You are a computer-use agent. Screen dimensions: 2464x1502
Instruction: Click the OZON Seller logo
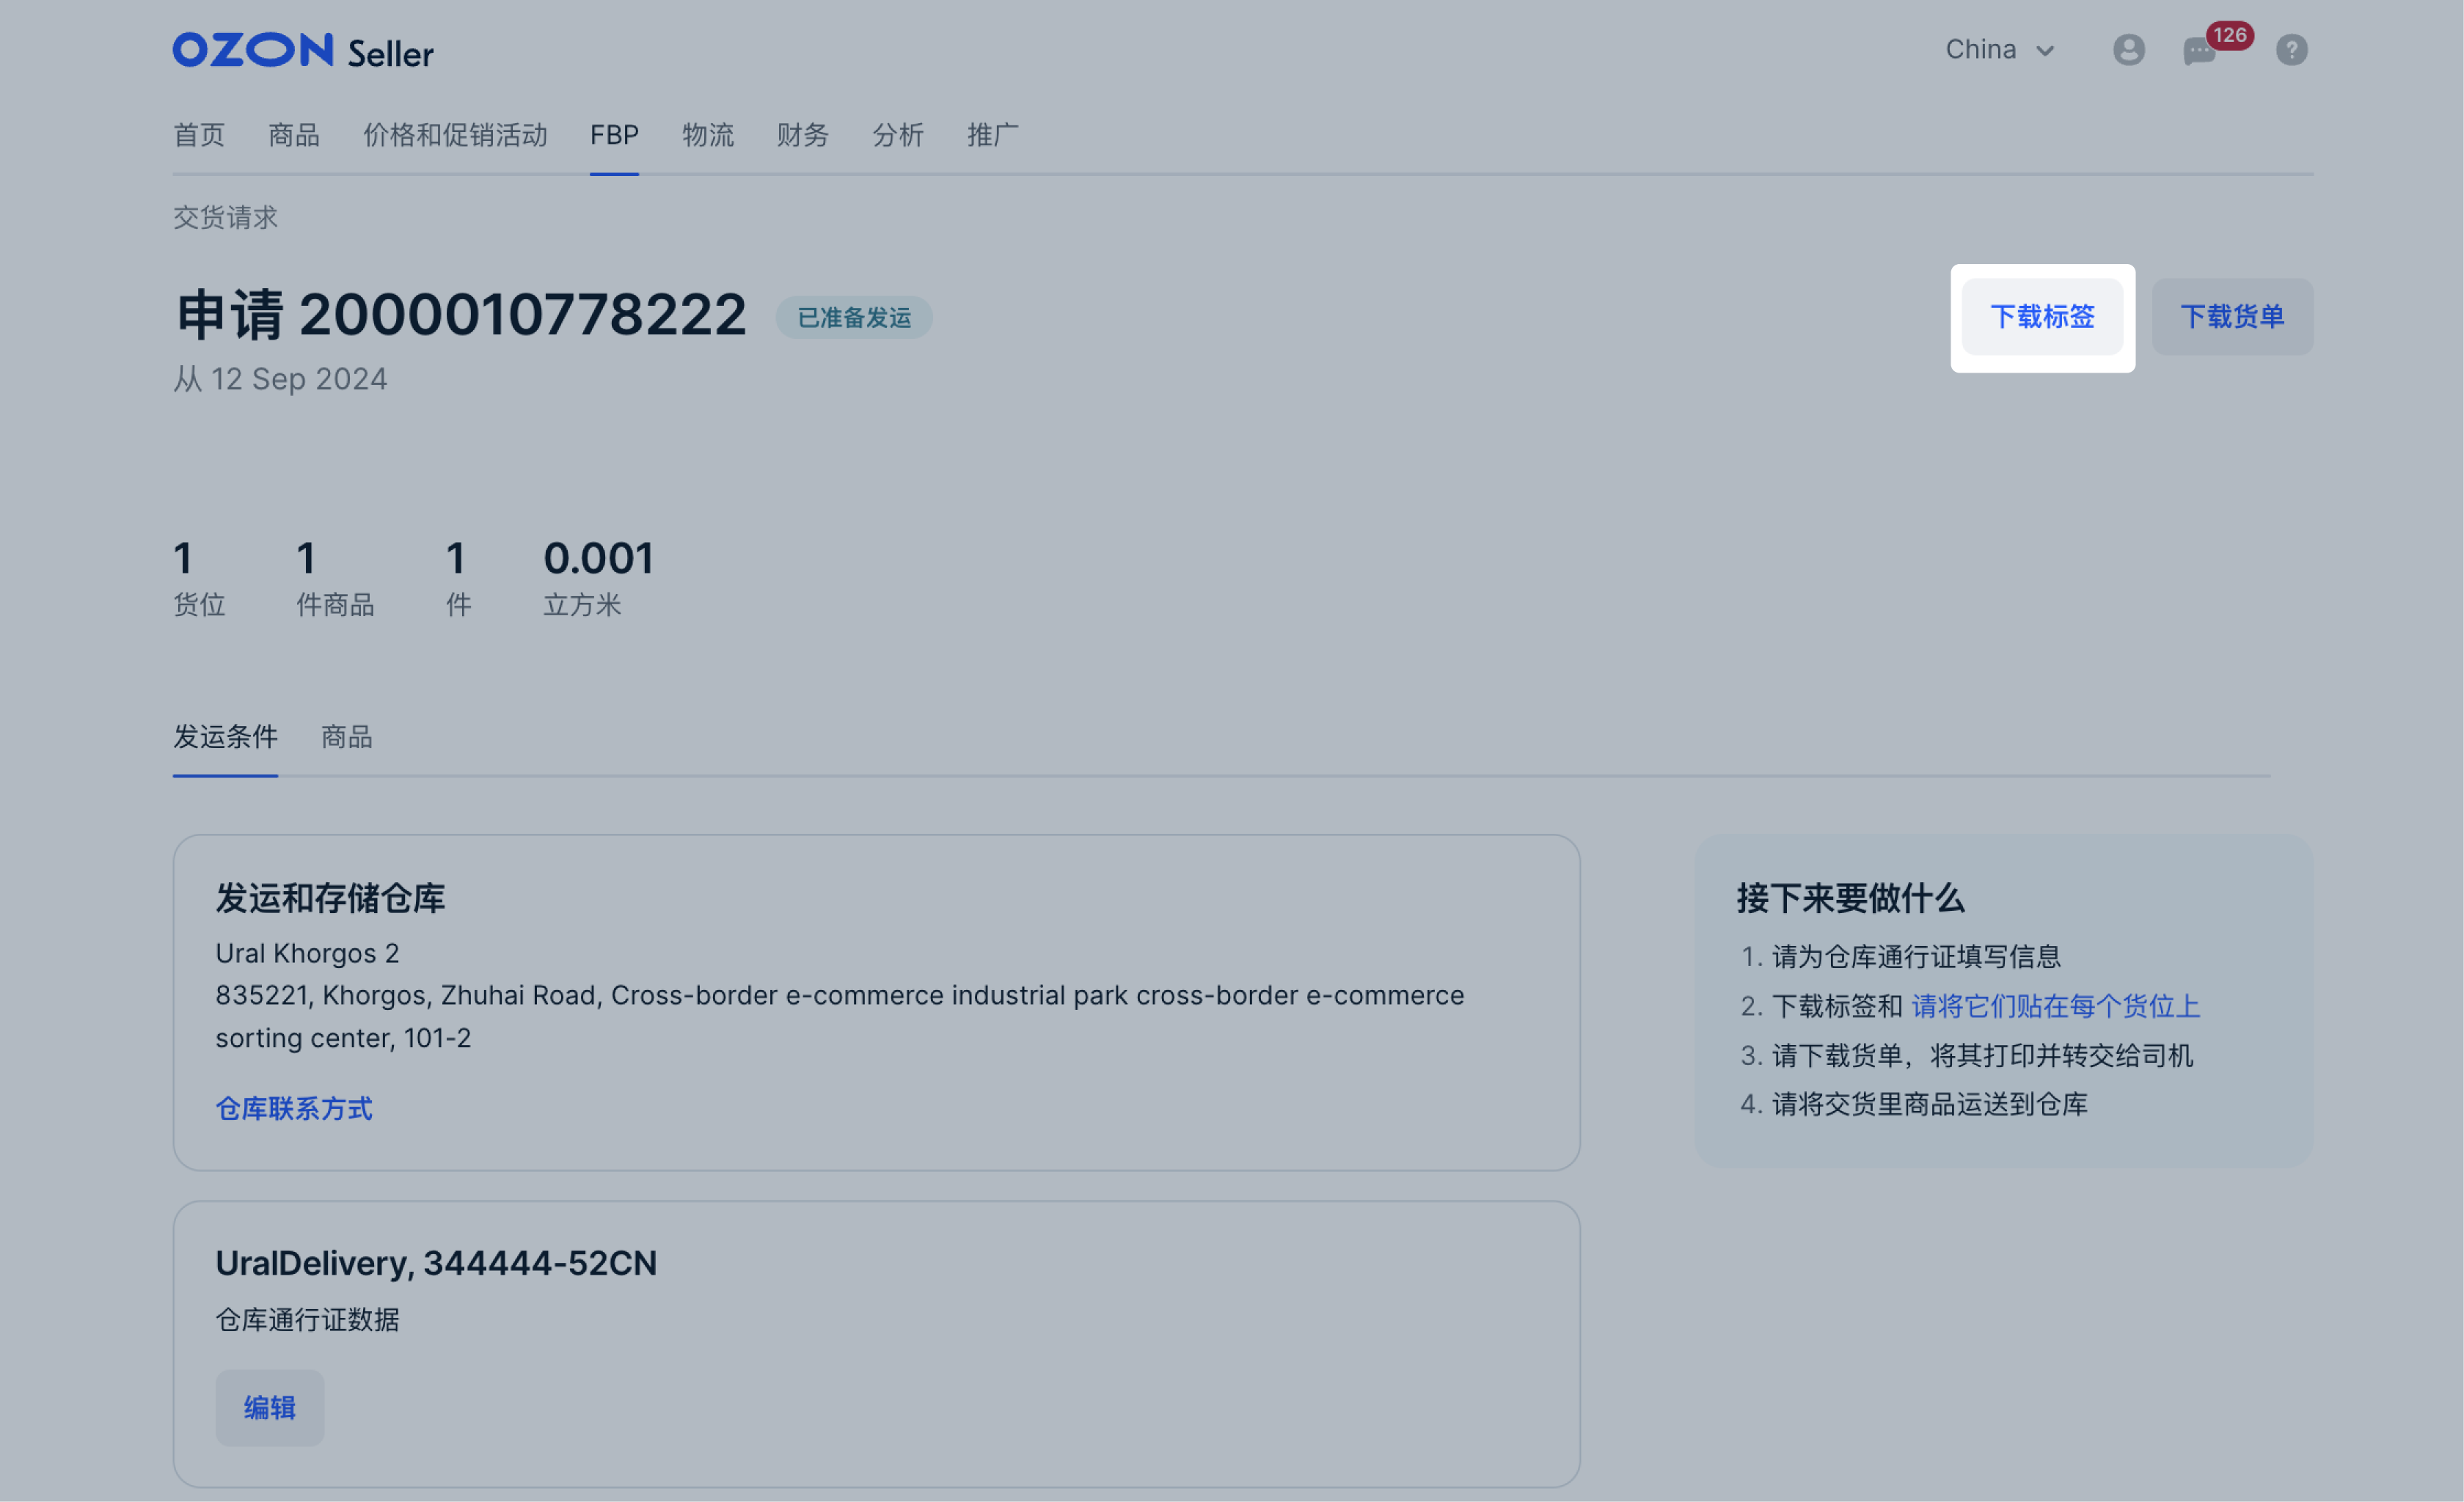(303, 50)
